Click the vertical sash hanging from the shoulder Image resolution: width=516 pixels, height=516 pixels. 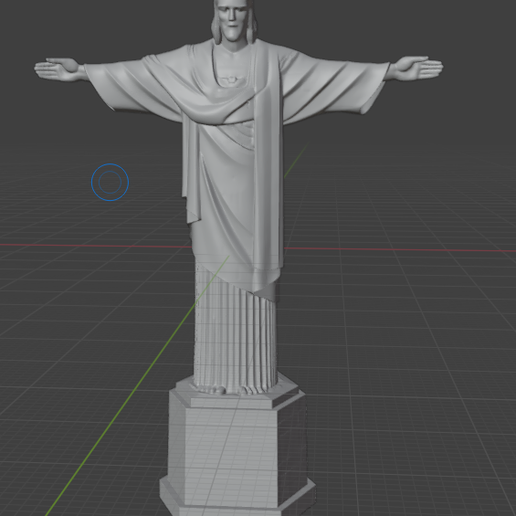268,167
